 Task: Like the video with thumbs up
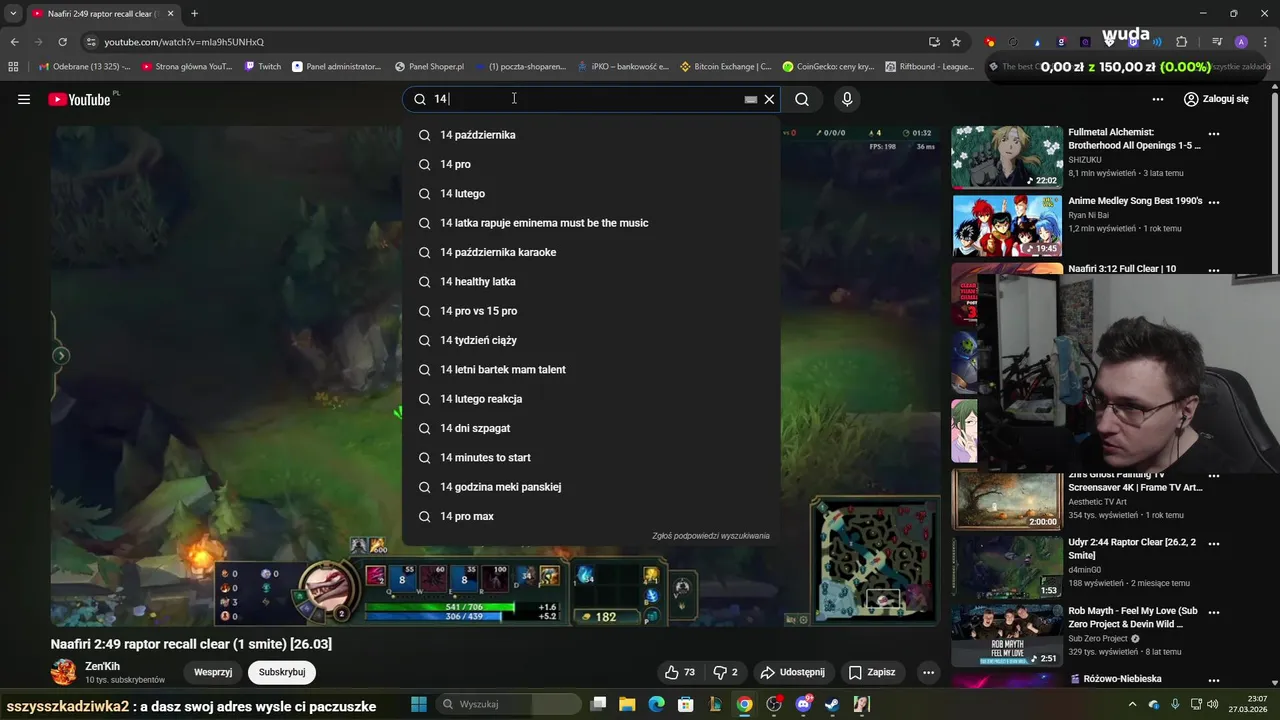(x=680, y=672)
